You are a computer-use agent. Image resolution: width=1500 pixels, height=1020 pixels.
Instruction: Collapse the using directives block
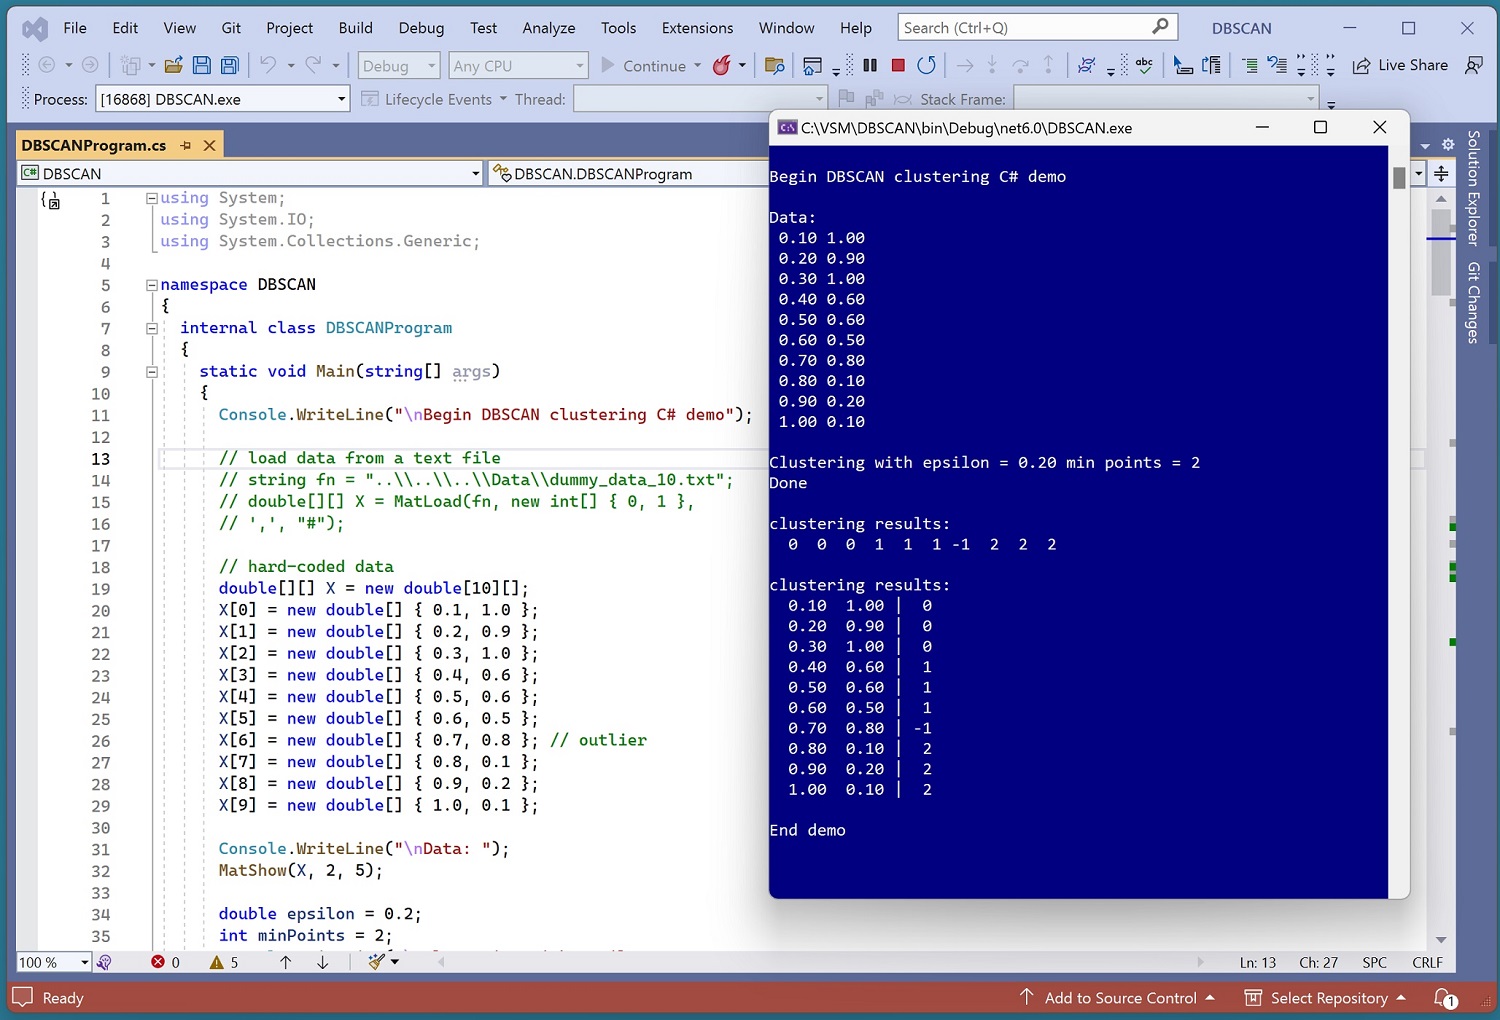click(152, 198)
